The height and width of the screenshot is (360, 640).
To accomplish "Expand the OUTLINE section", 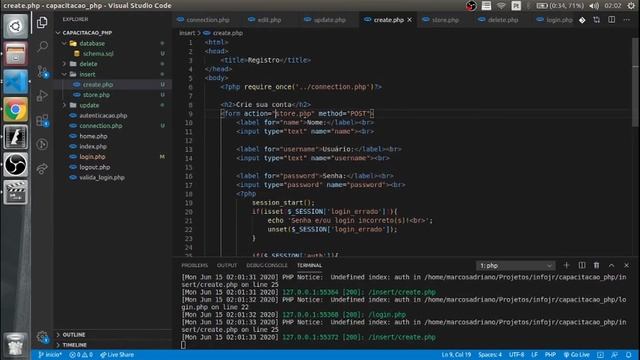I will [x=74, y=335].
